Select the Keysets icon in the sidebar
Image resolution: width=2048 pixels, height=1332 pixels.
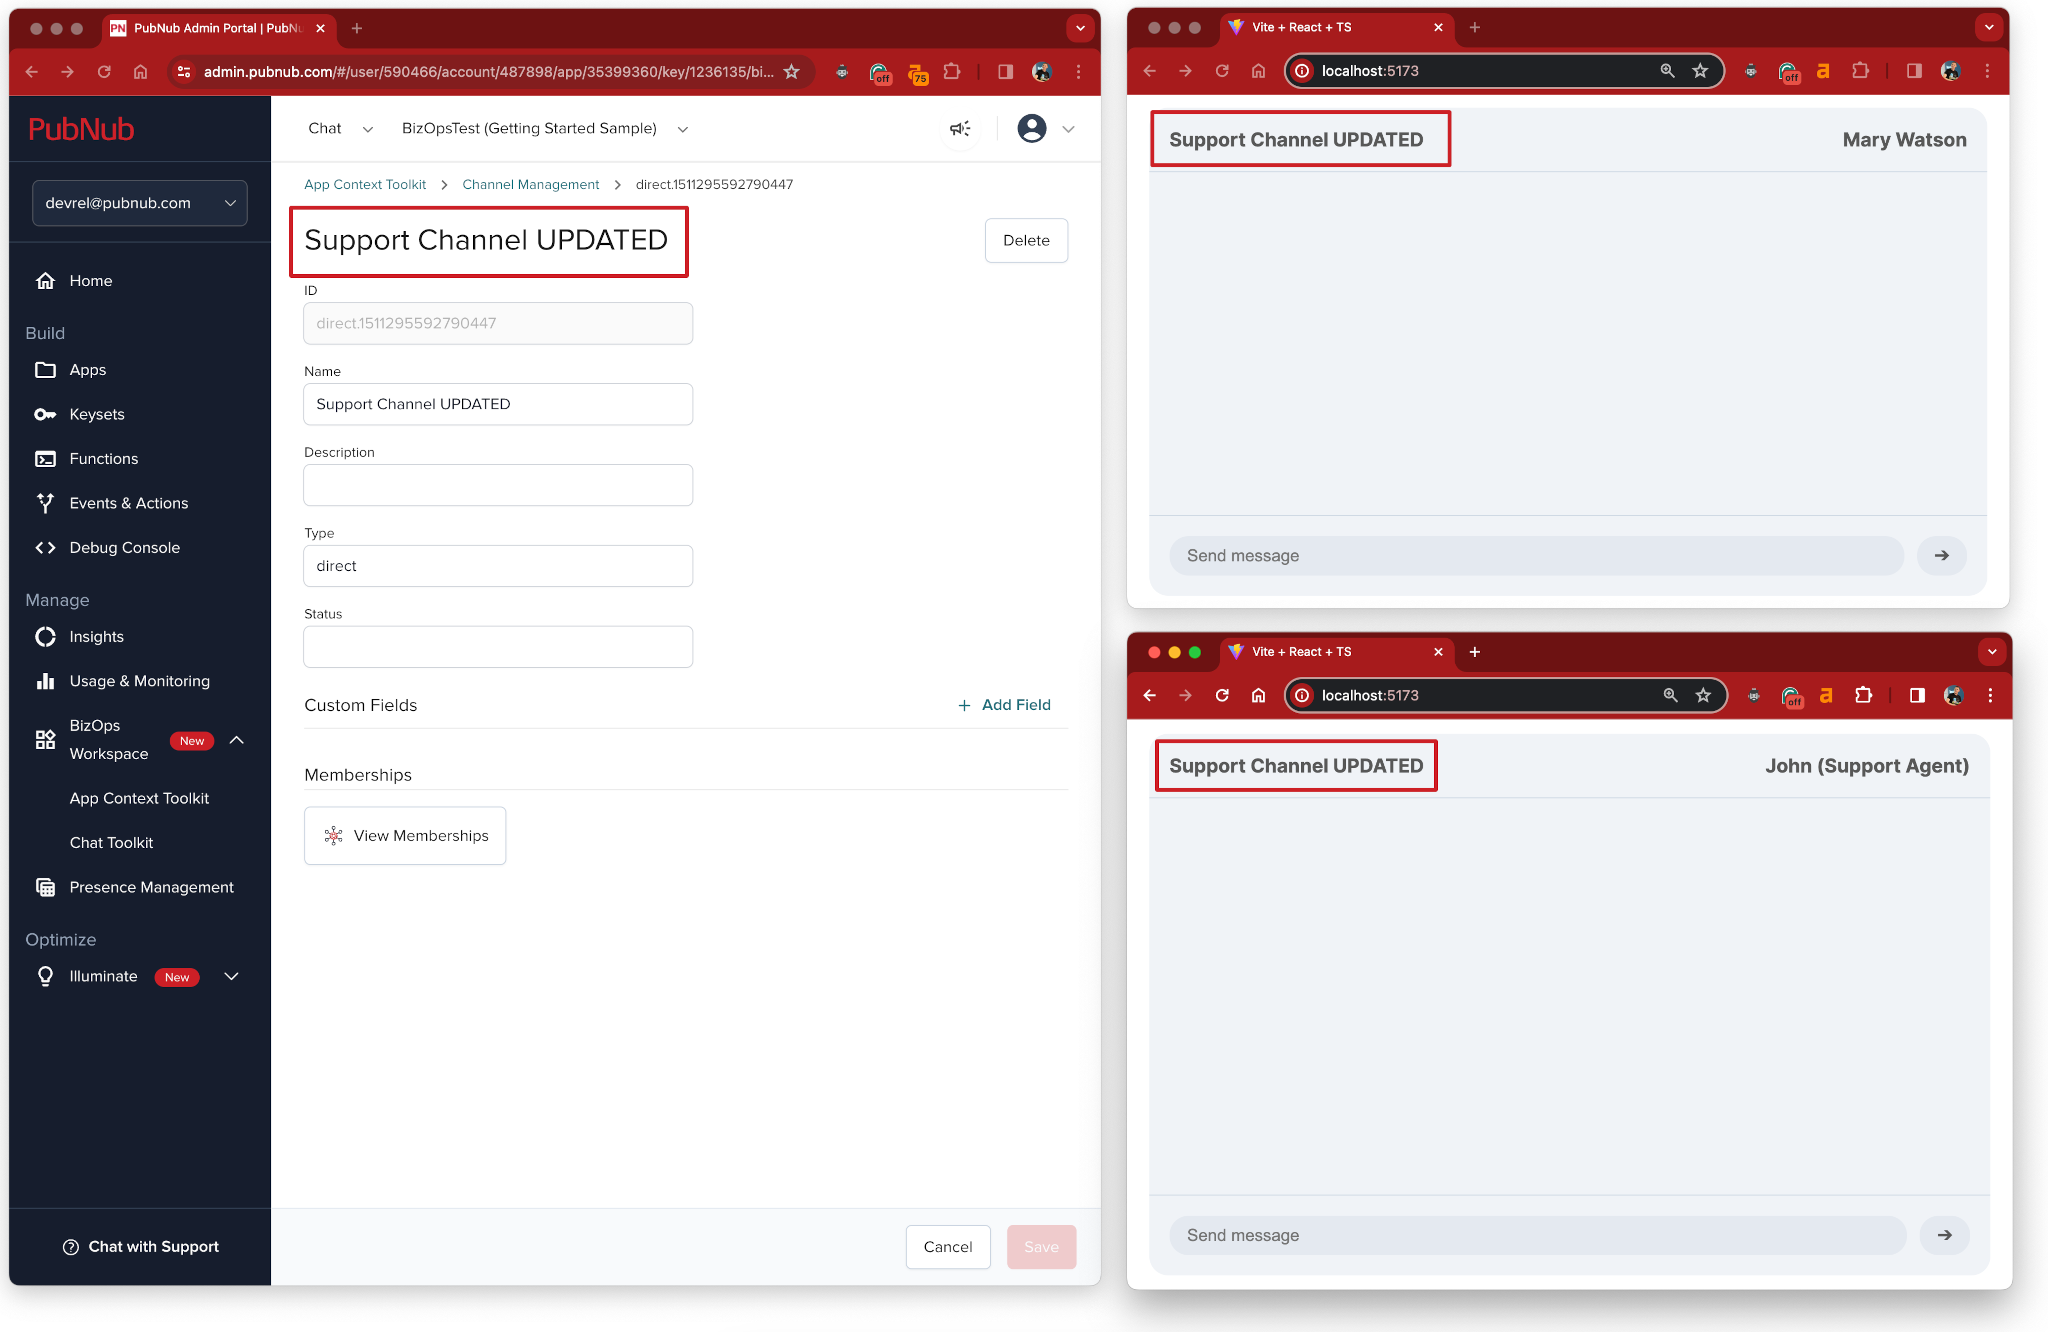46,414
